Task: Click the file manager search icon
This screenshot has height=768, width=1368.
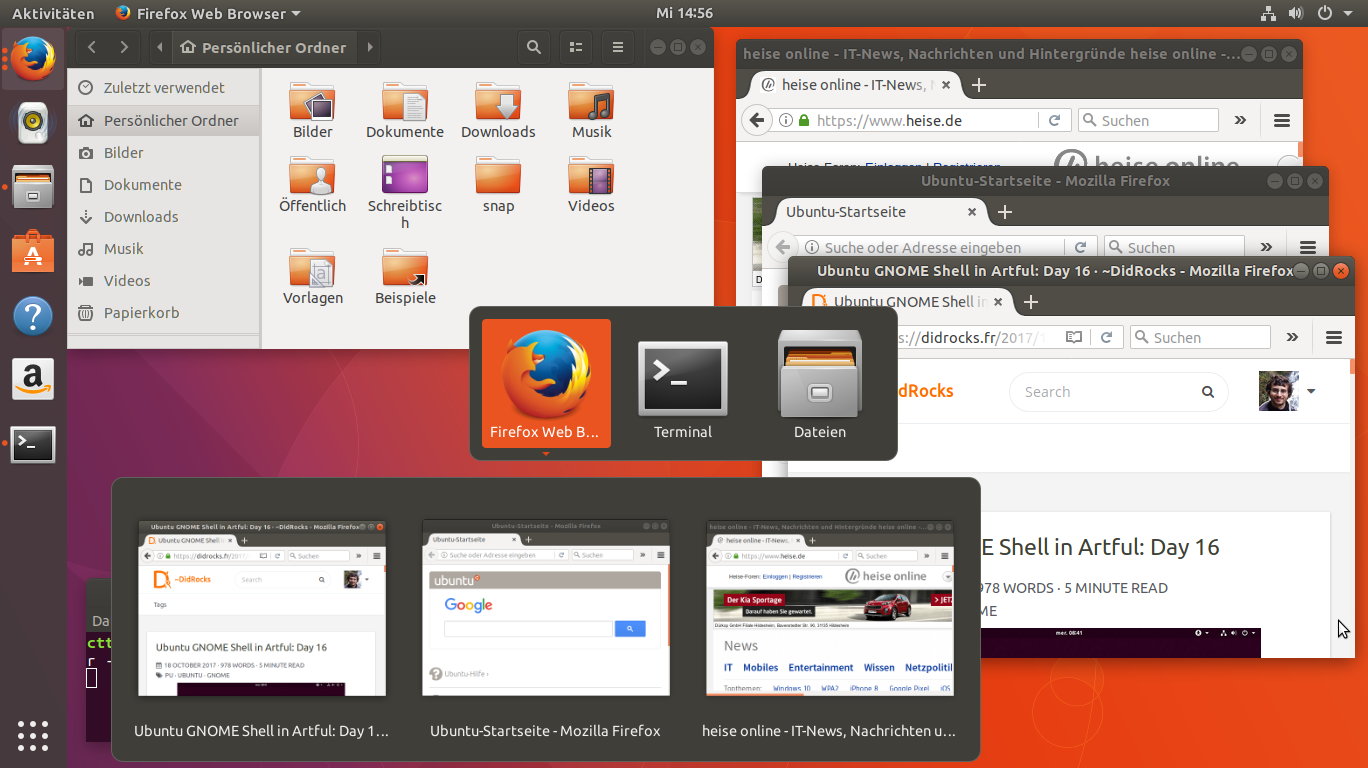Action: point(534,47)
